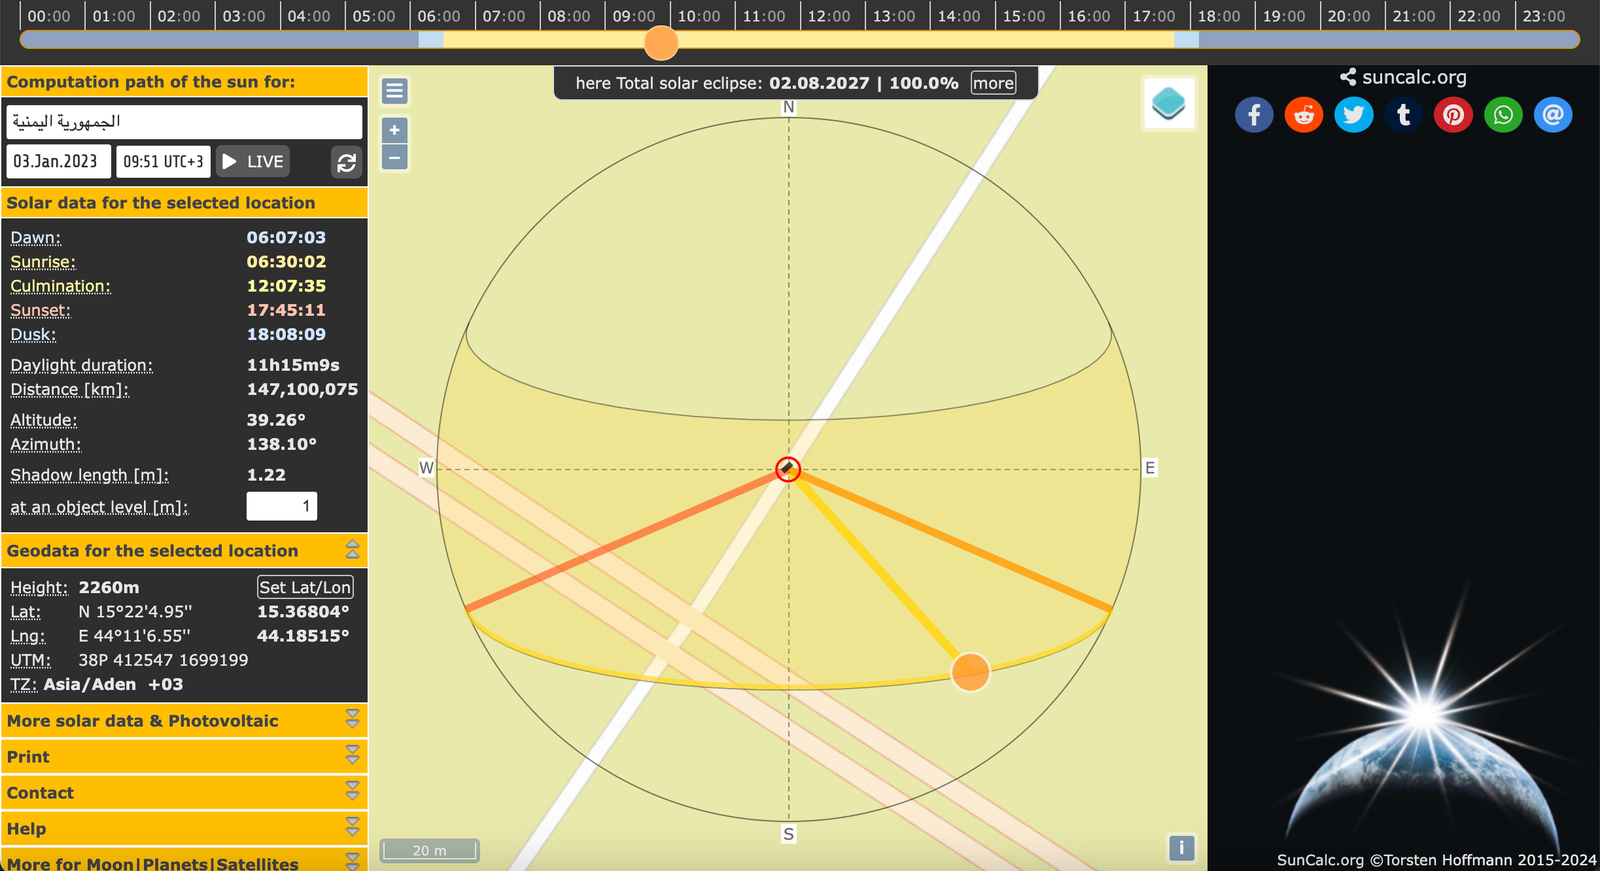Expand the Print section
The height and width of the screenshot is (871, 1600).
pos(352,756)
